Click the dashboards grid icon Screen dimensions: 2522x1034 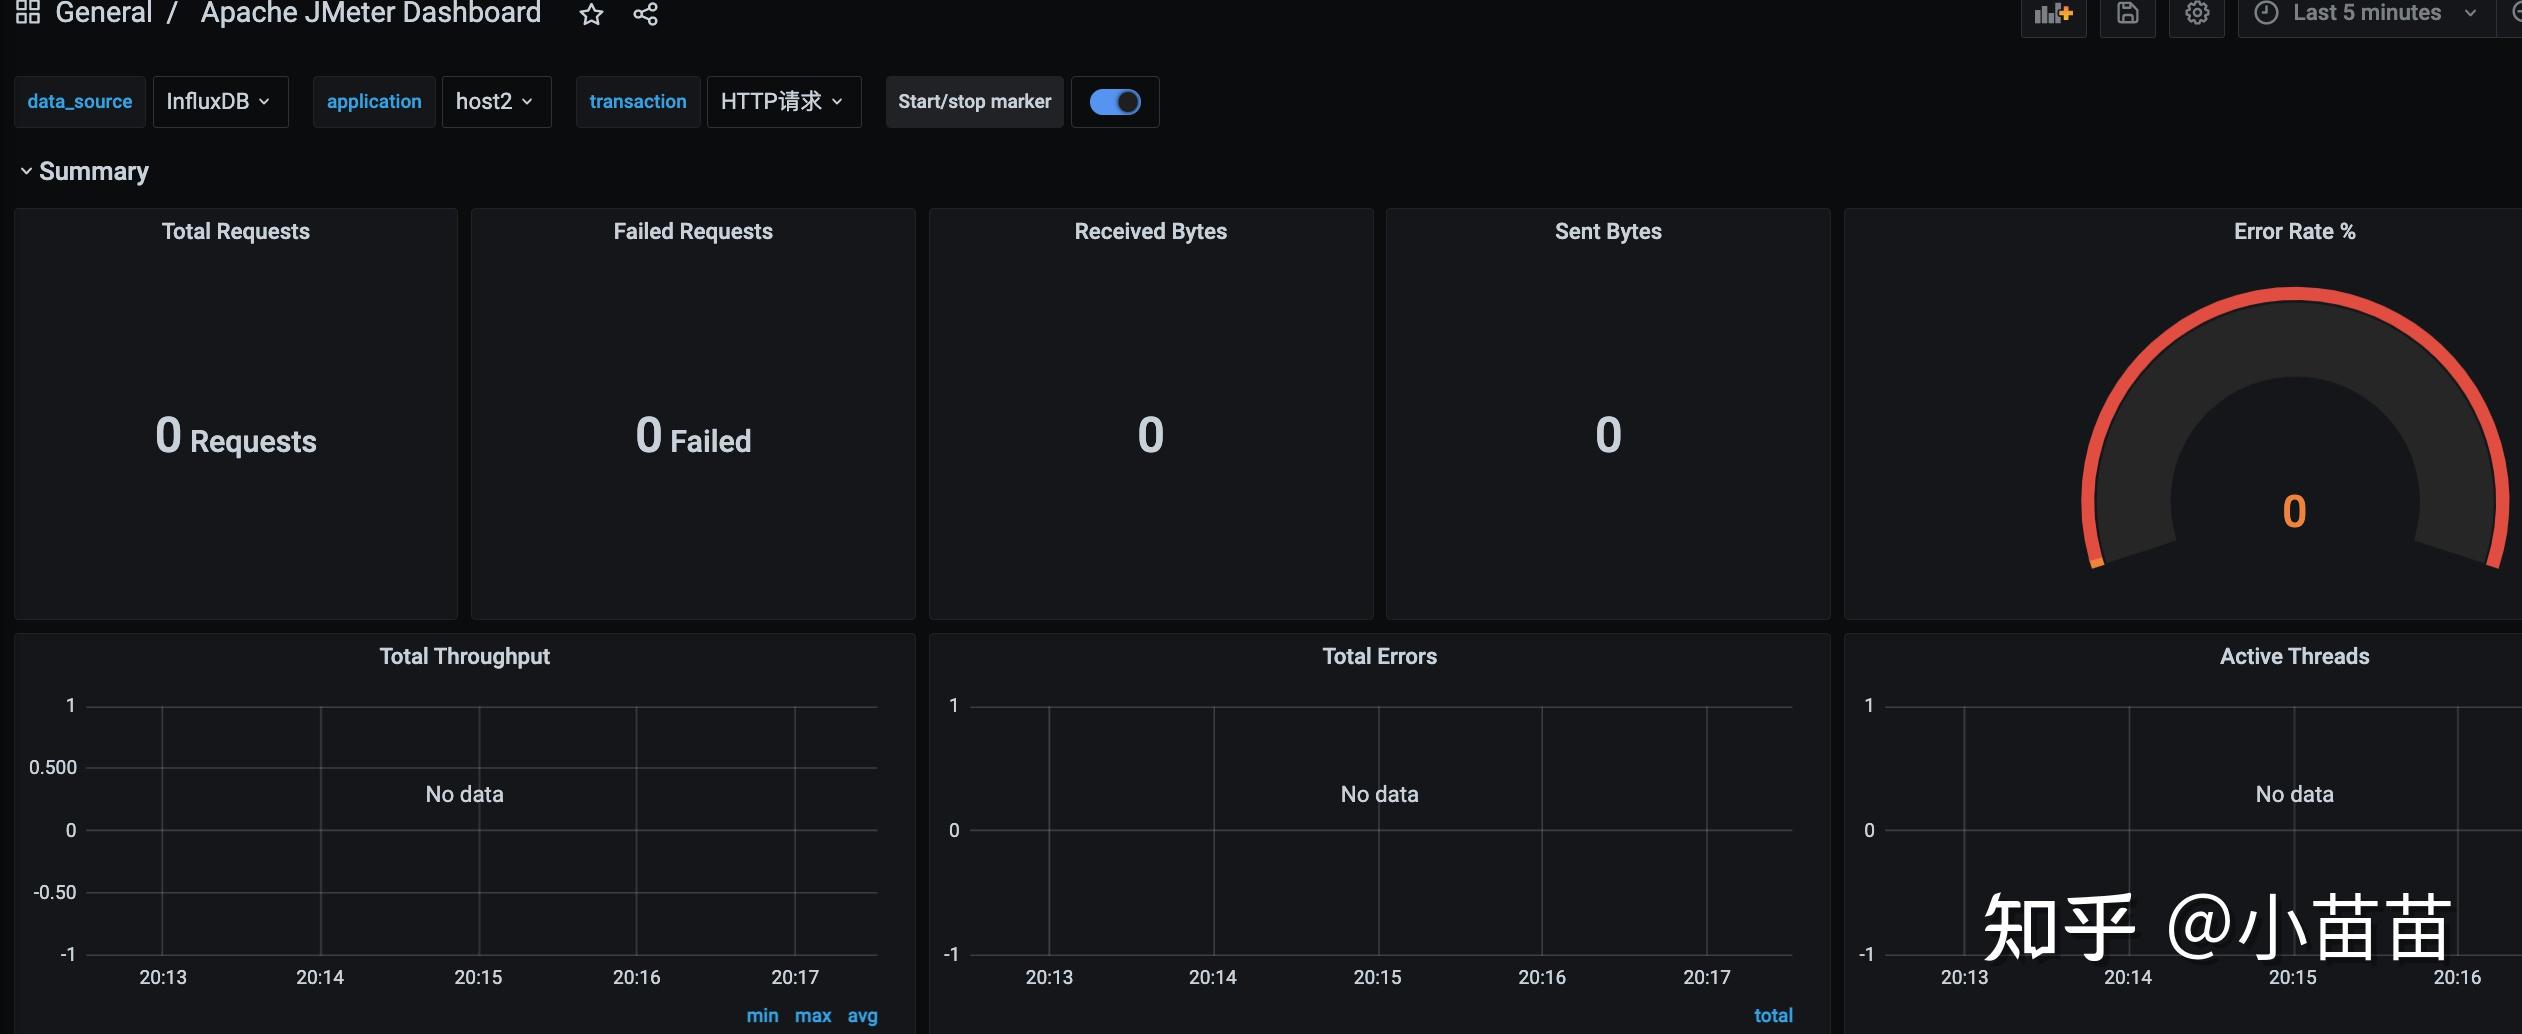click(x=28, y=13)
